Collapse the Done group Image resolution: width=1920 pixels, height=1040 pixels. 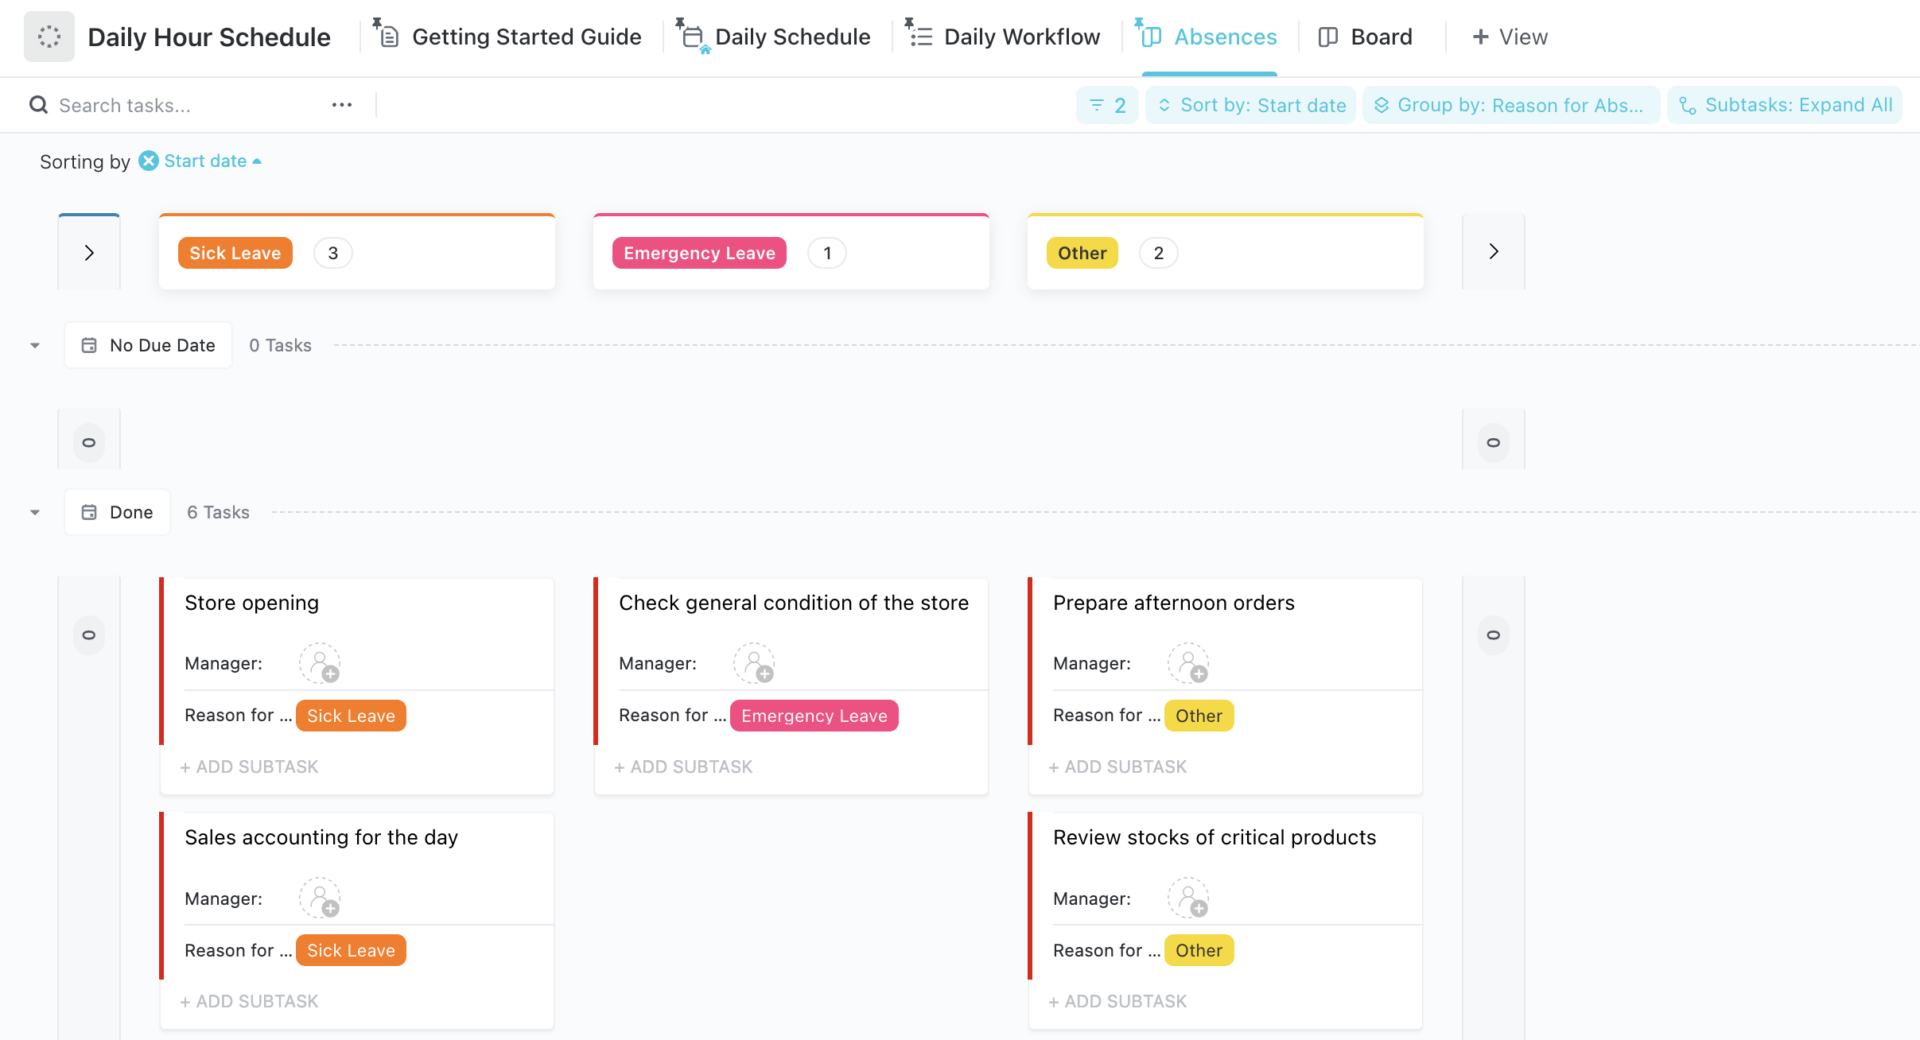point(35,512)
